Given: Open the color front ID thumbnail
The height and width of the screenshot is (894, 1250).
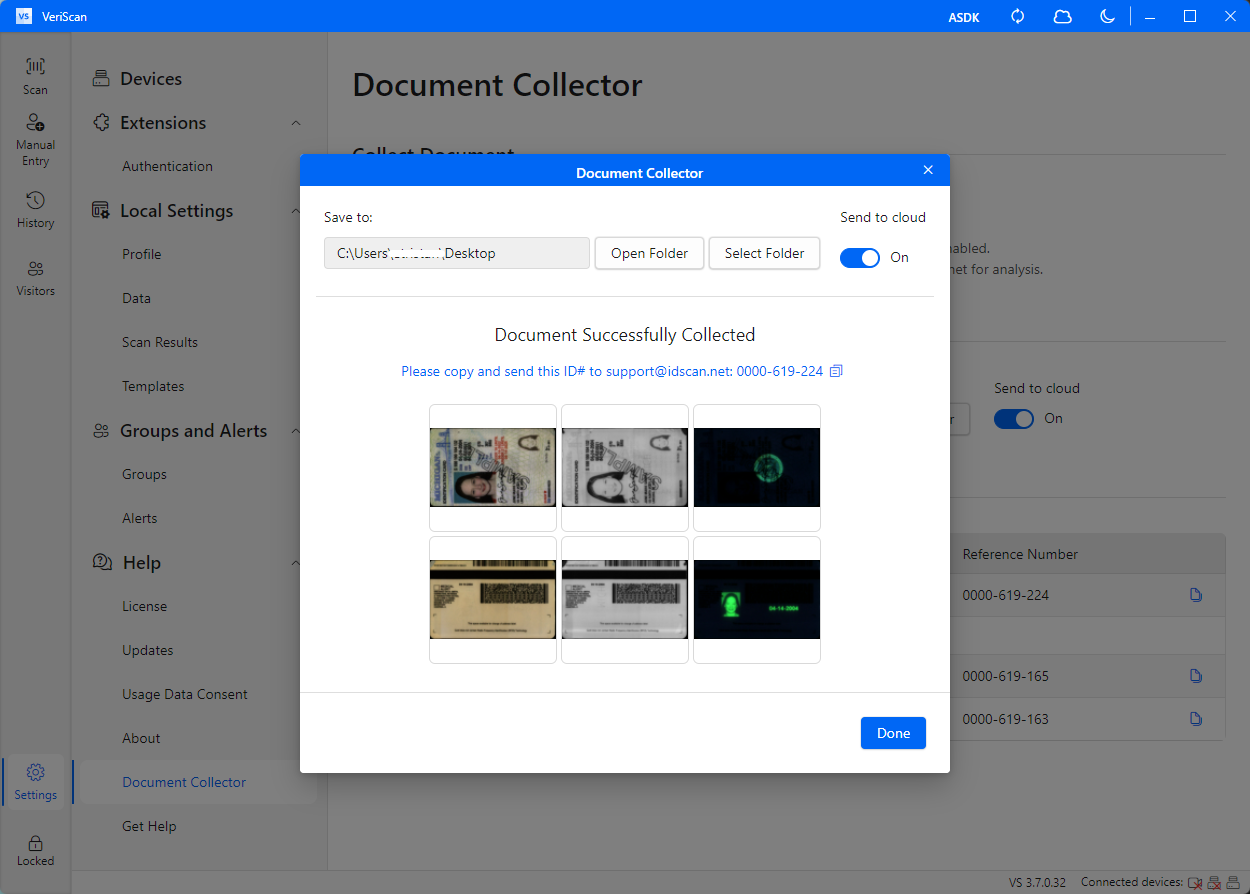Looking at the screenshot, I should (493, 468).
